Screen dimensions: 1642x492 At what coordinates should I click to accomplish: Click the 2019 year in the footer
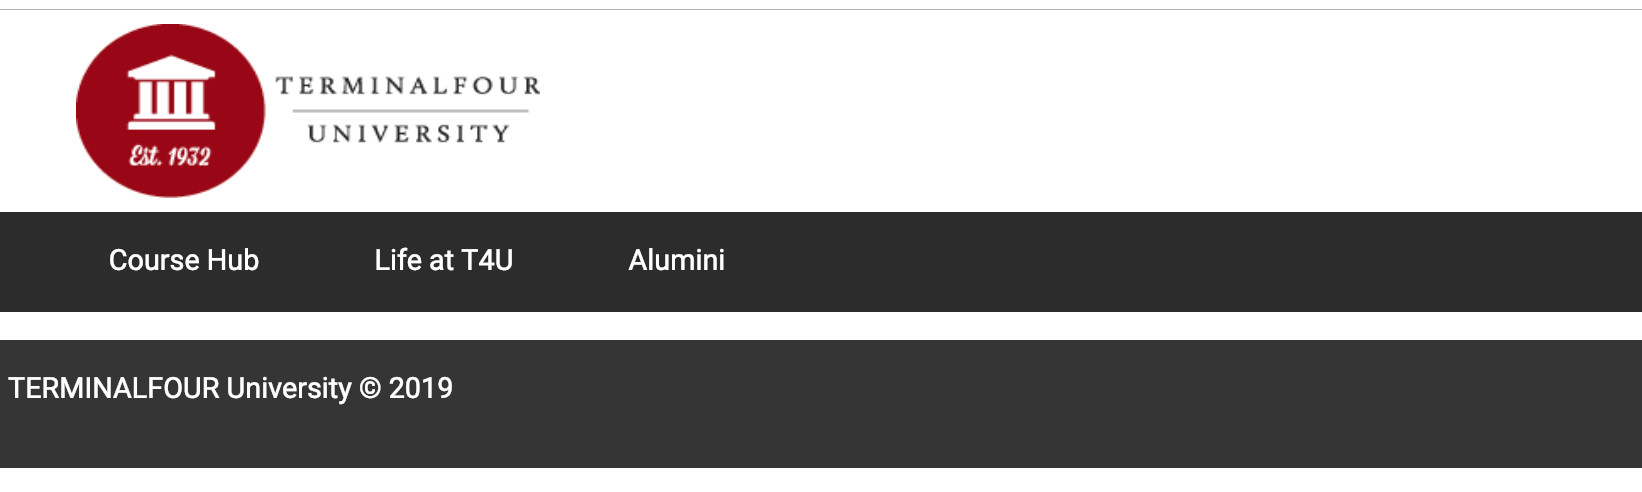click(421, 388)
